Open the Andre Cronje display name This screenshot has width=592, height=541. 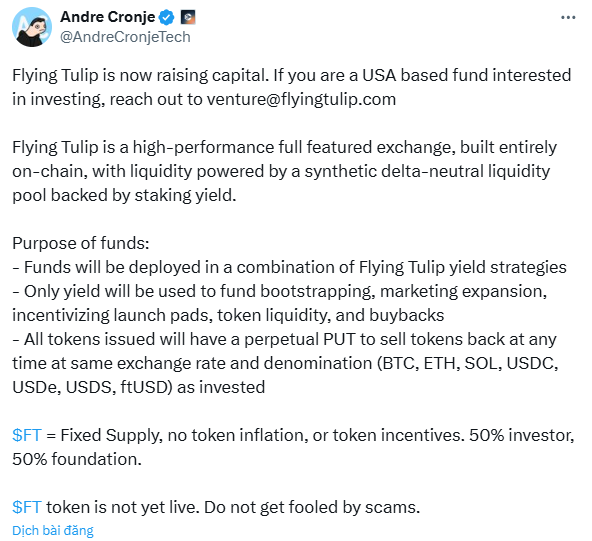(108, 17)
